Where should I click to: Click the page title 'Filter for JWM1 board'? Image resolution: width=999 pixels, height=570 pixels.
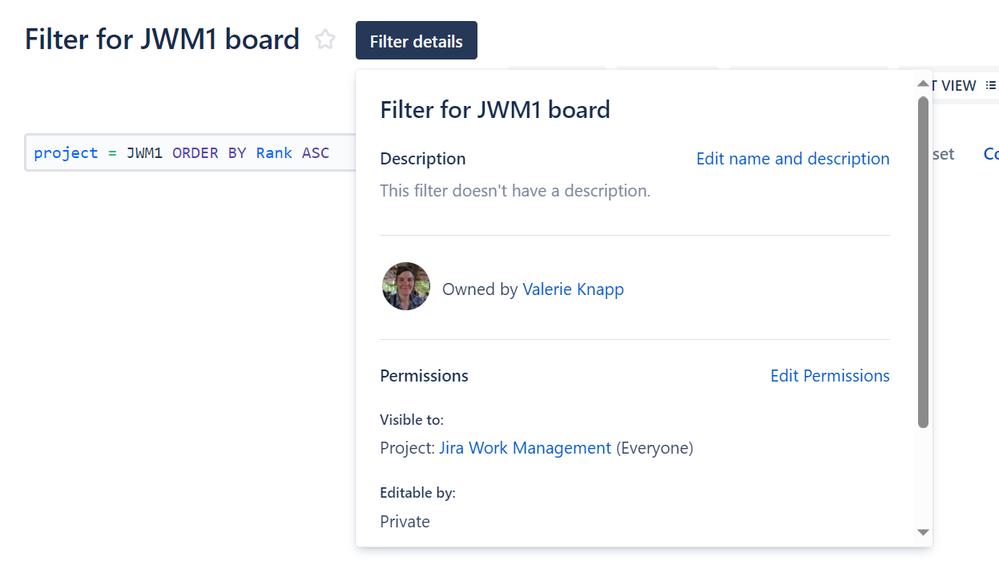162,40
